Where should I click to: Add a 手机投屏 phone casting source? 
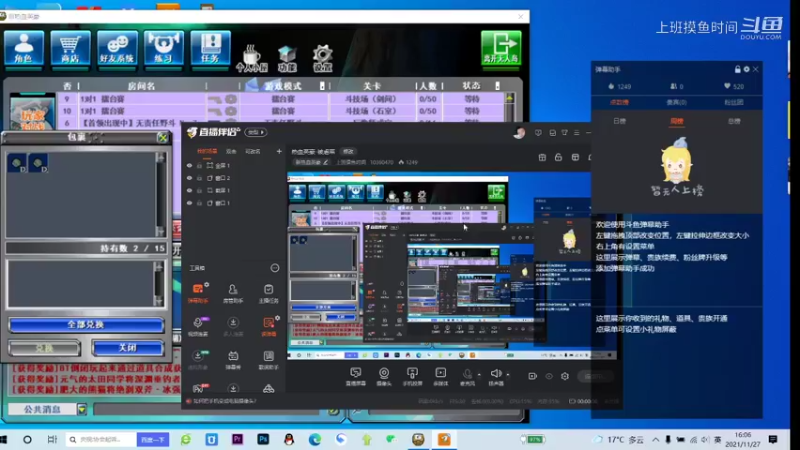click(x=412, y=377)
